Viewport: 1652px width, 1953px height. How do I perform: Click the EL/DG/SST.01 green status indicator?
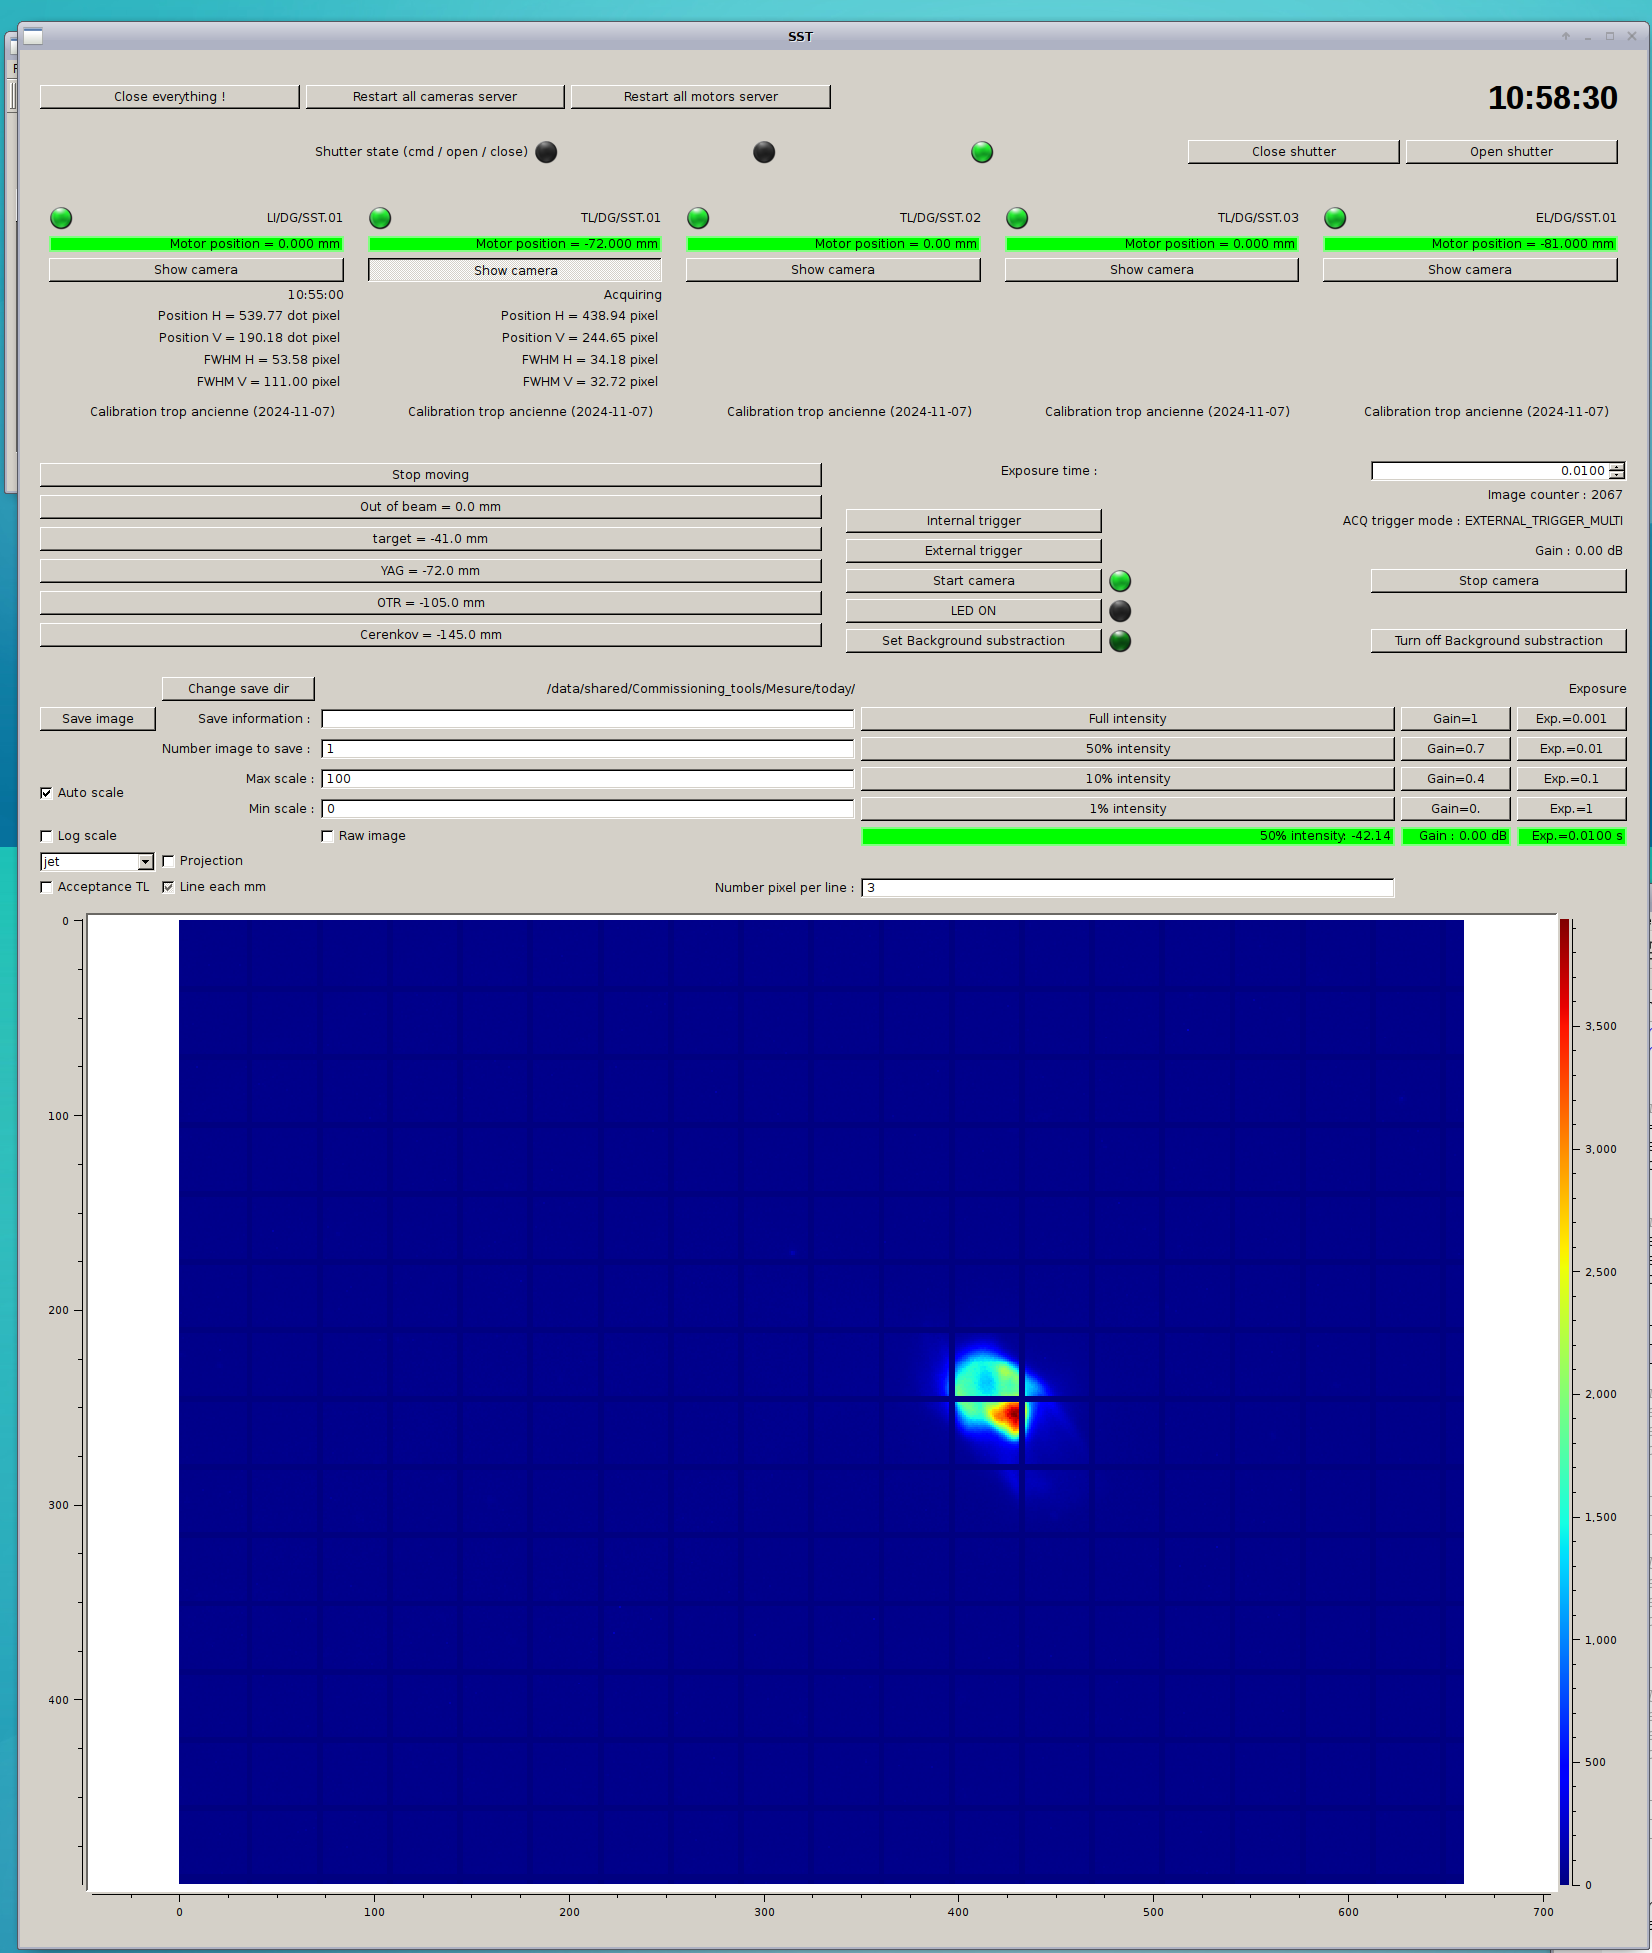click(x=1335, y=218)
